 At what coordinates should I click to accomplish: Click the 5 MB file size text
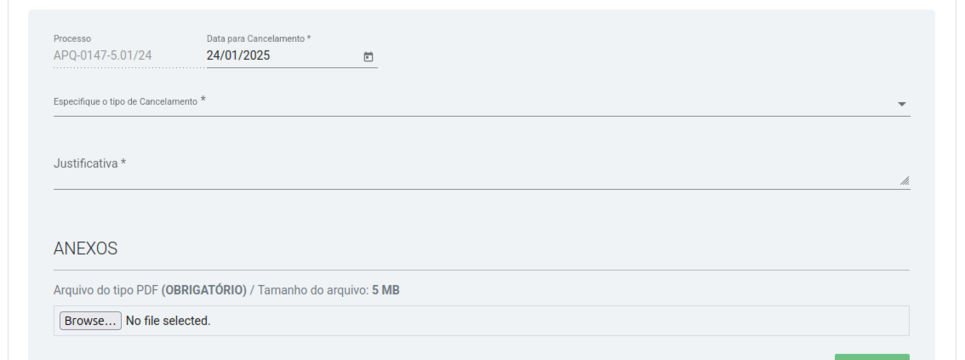(386, 290)
